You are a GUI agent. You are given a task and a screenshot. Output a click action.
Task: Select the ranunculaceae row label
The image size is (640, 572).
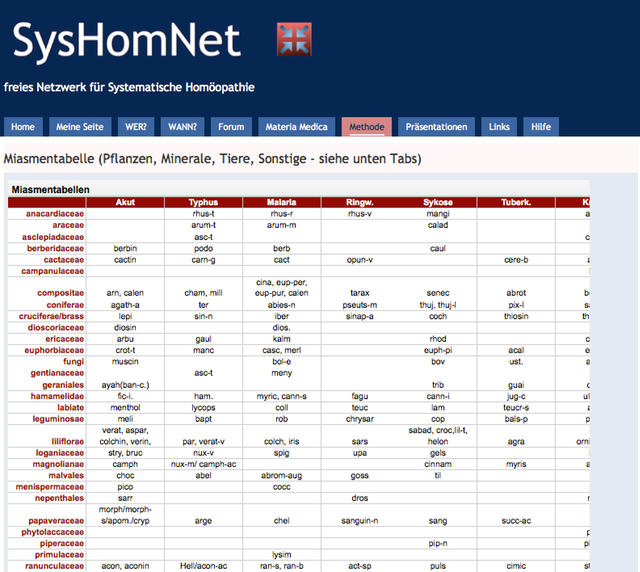click(x=54, y=566)
